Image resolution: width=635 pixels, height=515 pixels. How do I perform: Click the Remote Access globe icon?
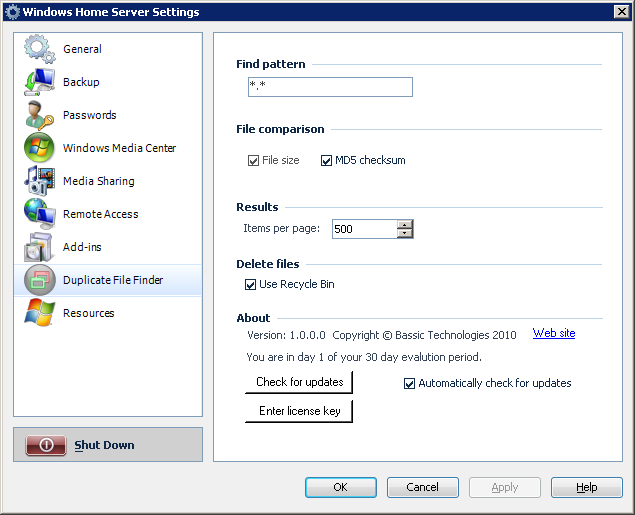click(39, 214)
